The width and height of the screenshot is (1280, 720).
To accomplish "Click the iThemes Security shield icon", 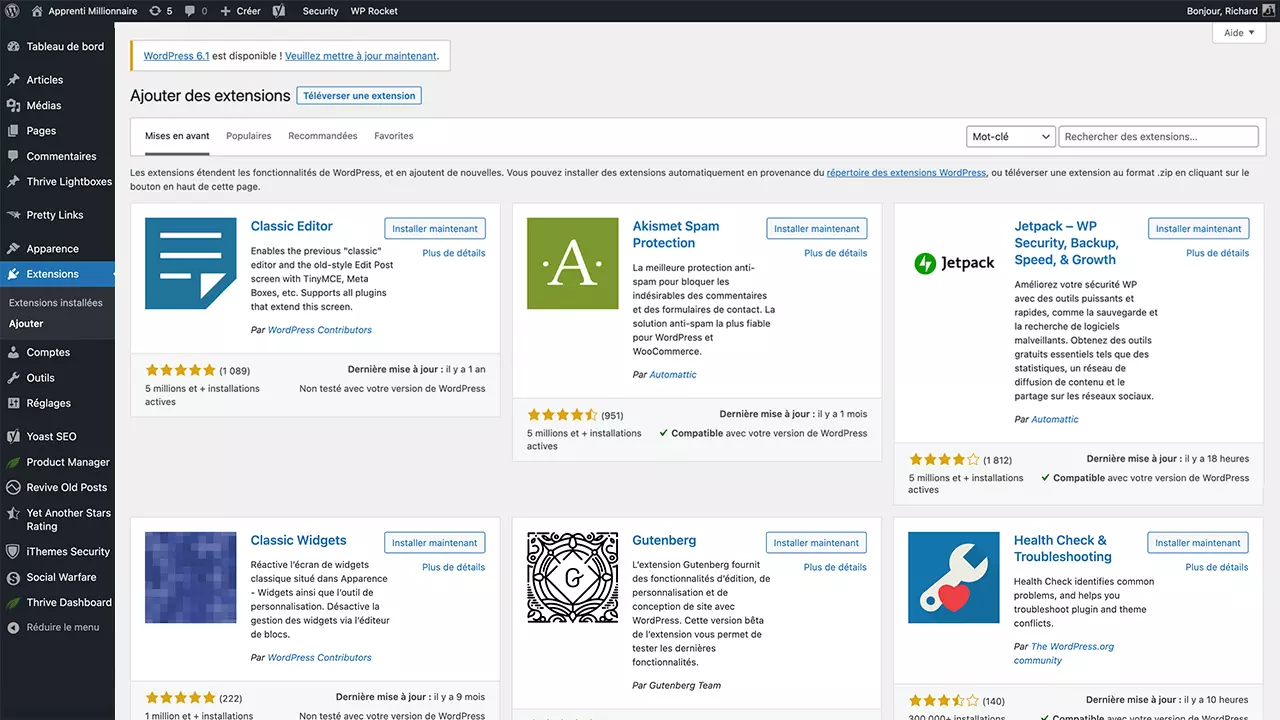I will [x=13, y=552].
